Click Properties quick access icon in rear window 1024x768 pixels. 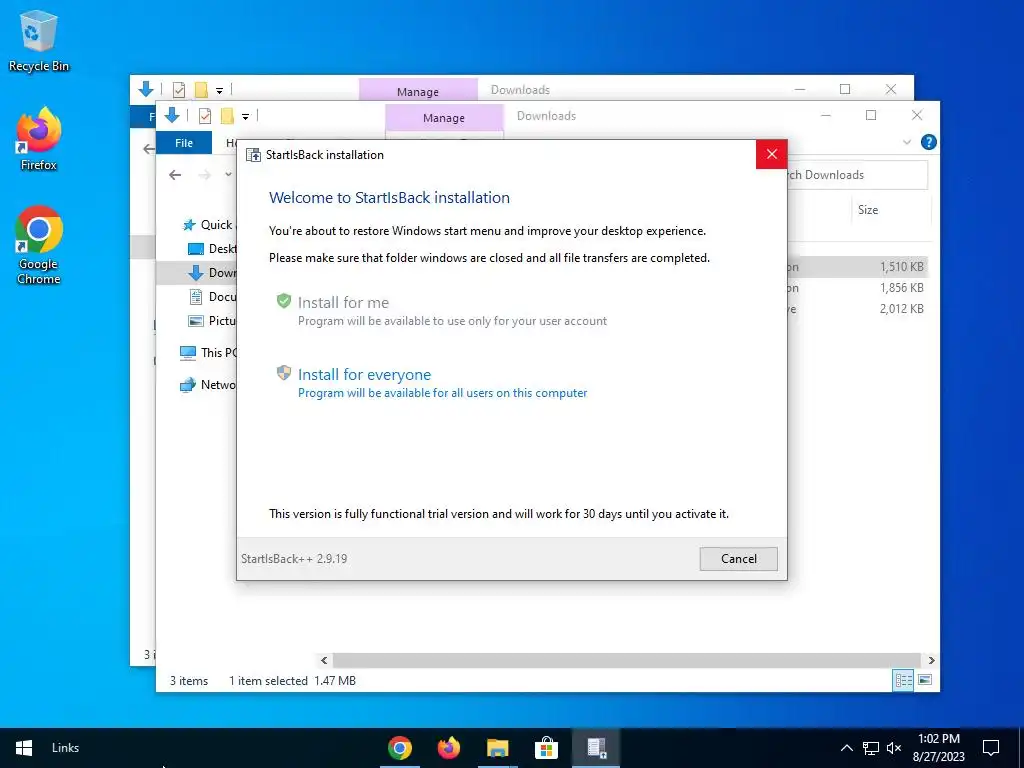(x=178, y=89)
